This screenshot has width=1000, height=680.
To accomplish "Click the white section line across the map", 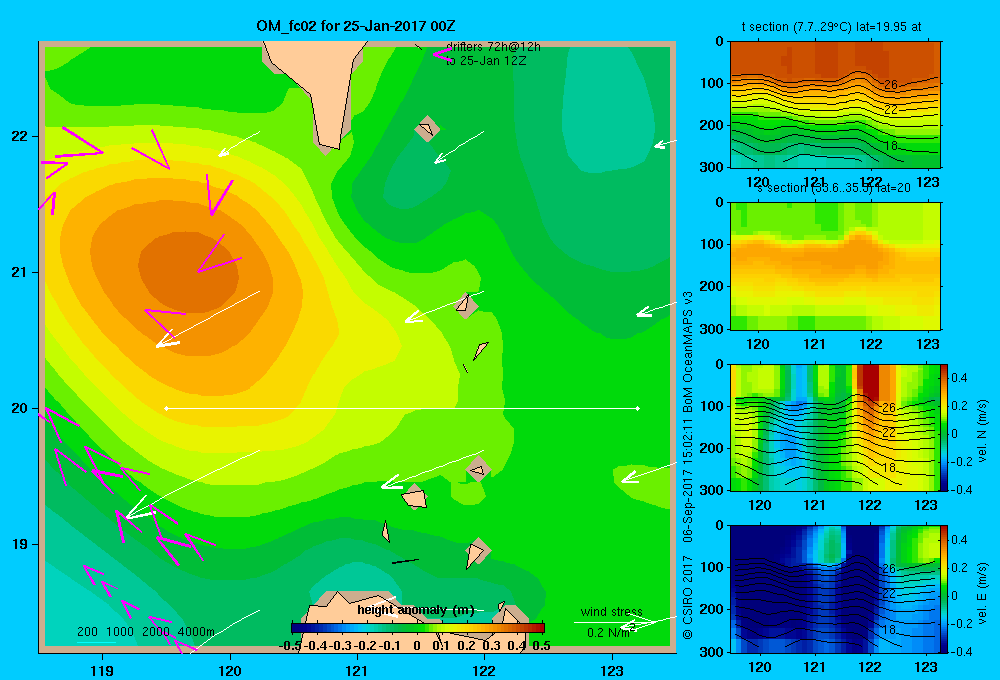I will coord(402,408).
